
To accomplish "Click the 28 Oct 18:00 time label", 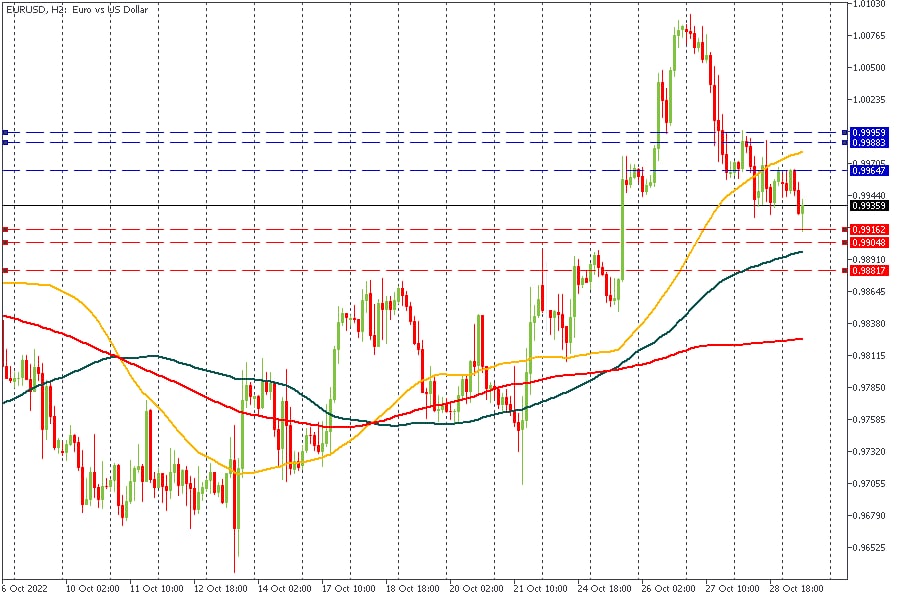I will pyautogui.click(x=797, y=589).
